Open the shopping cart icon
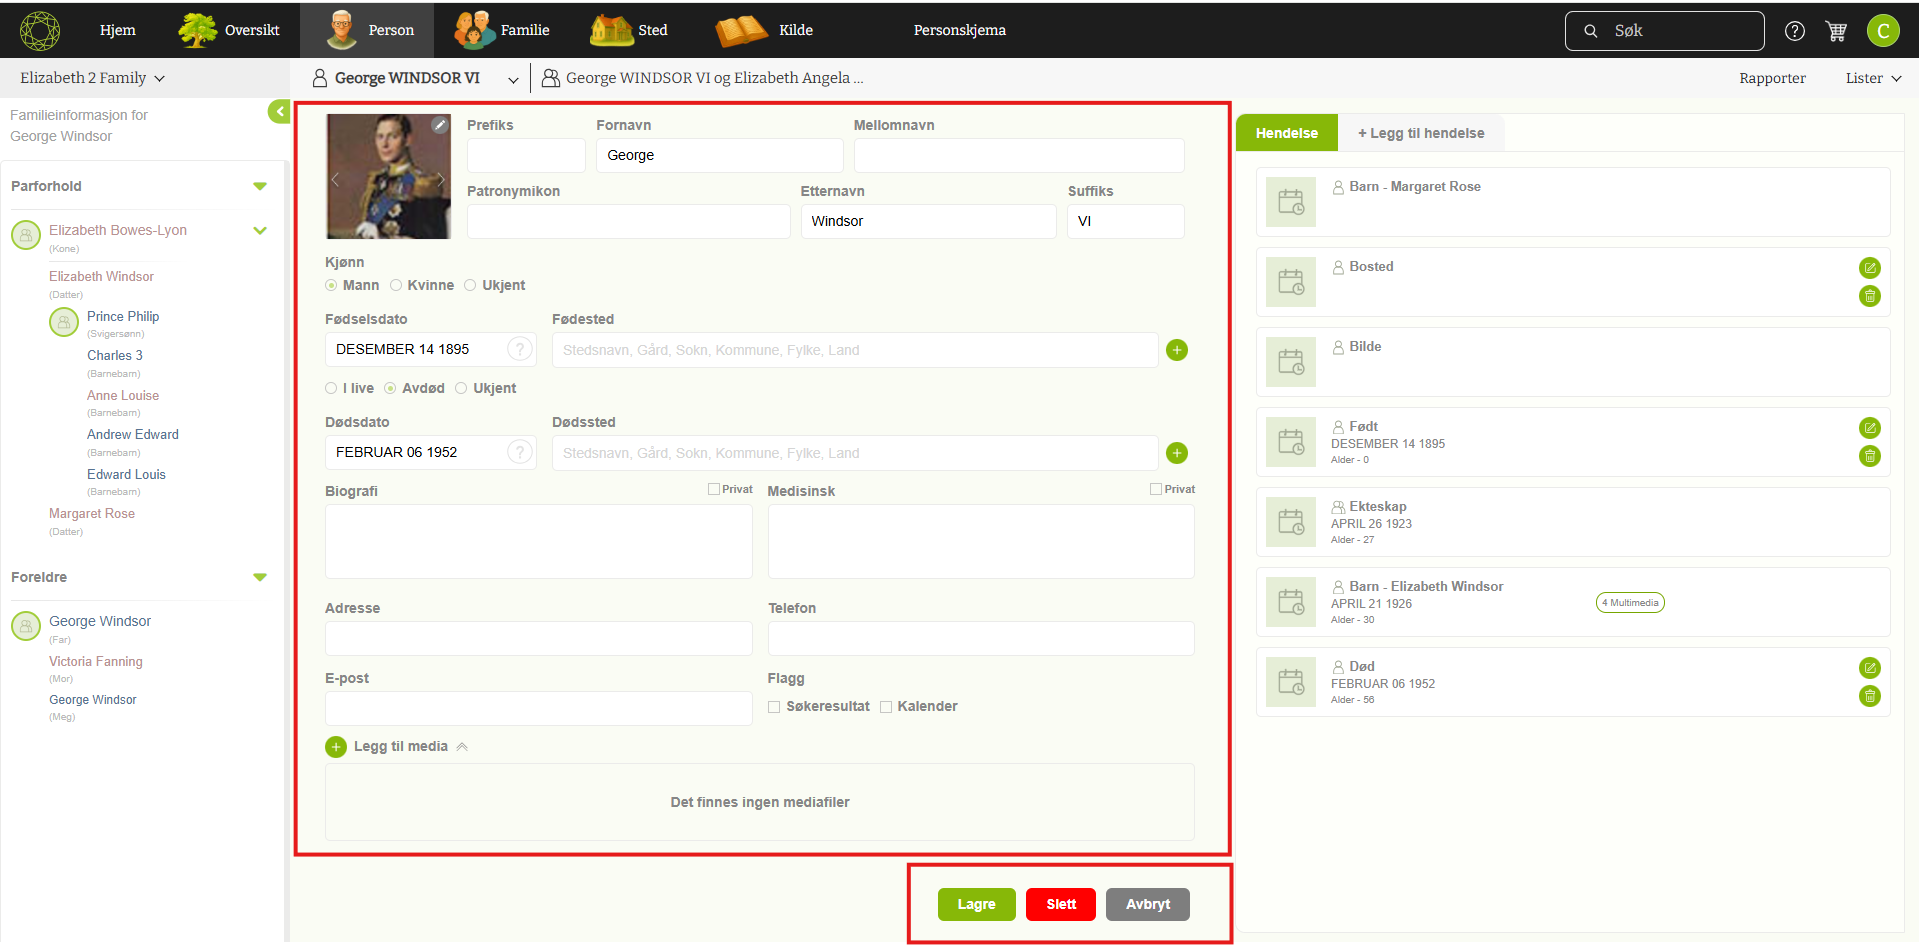The height and width of the screenshot is (945, 1919). pos(1836,31)
